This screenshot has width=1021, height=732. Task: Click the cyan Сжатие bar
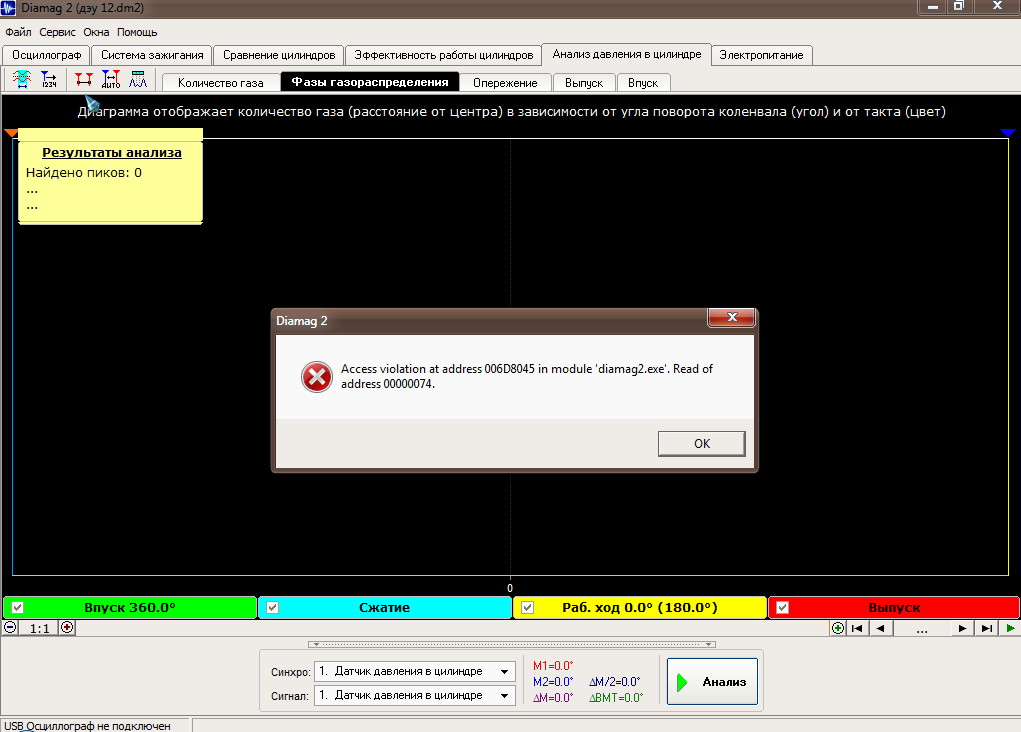coord(385,608)
